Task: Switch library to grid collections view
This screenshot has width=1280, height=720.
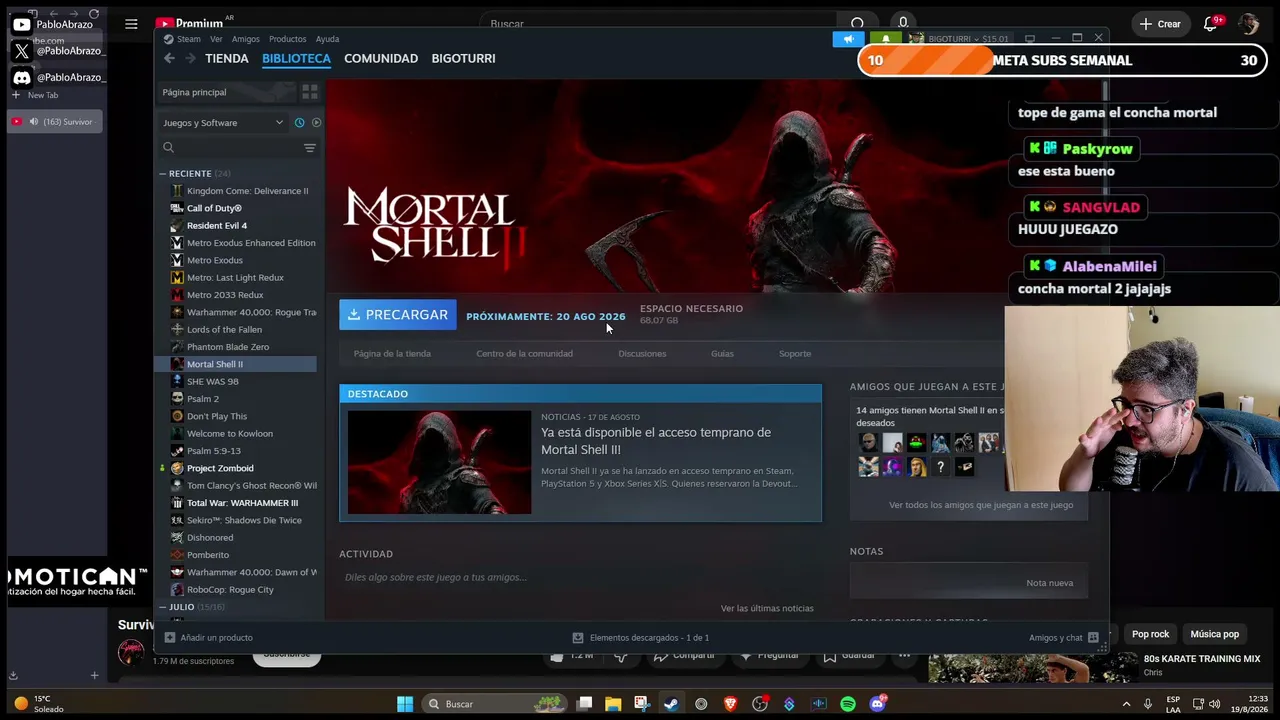Action: tap(310, 92)
